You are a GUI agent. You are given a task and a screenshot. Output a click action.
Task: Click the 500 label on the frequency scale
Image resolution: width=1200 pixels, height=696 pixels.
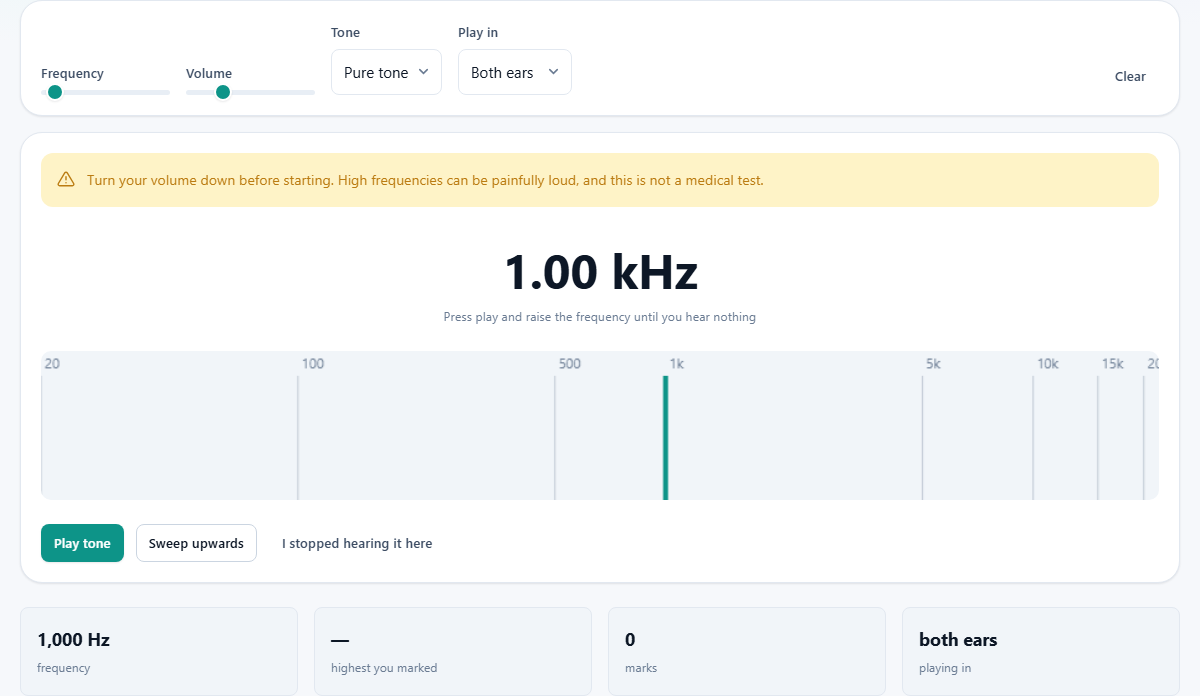pyautogui.click(x=569, y=363)
